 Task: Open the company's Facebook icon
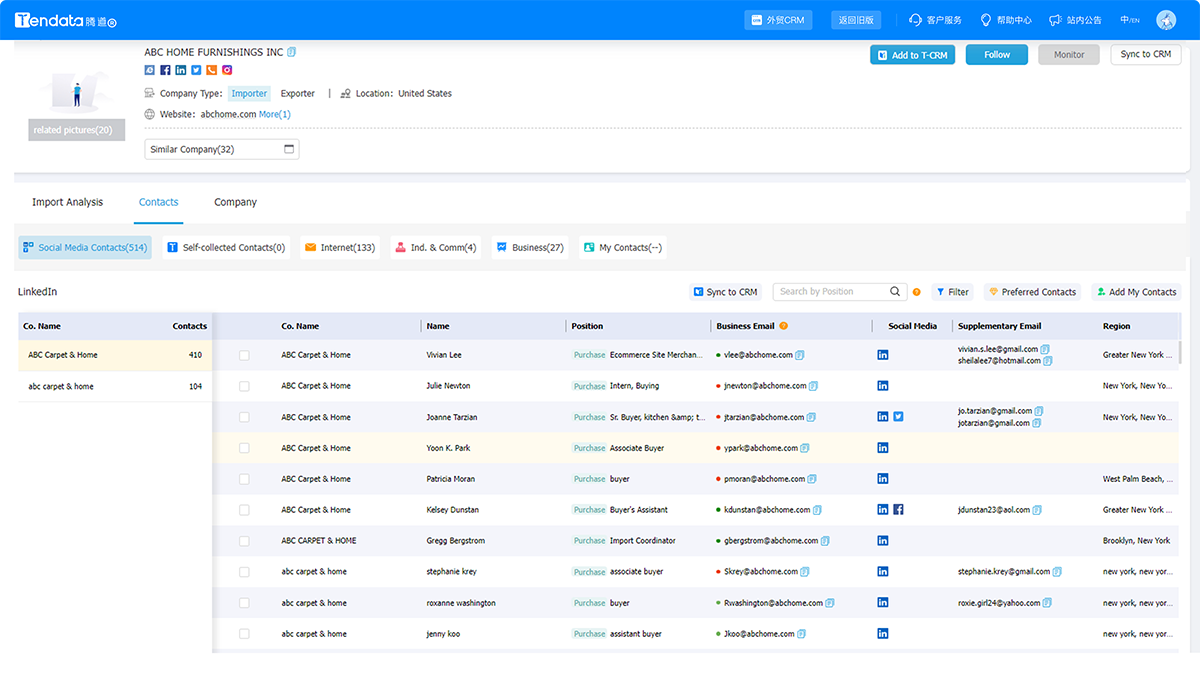point(165,70)
